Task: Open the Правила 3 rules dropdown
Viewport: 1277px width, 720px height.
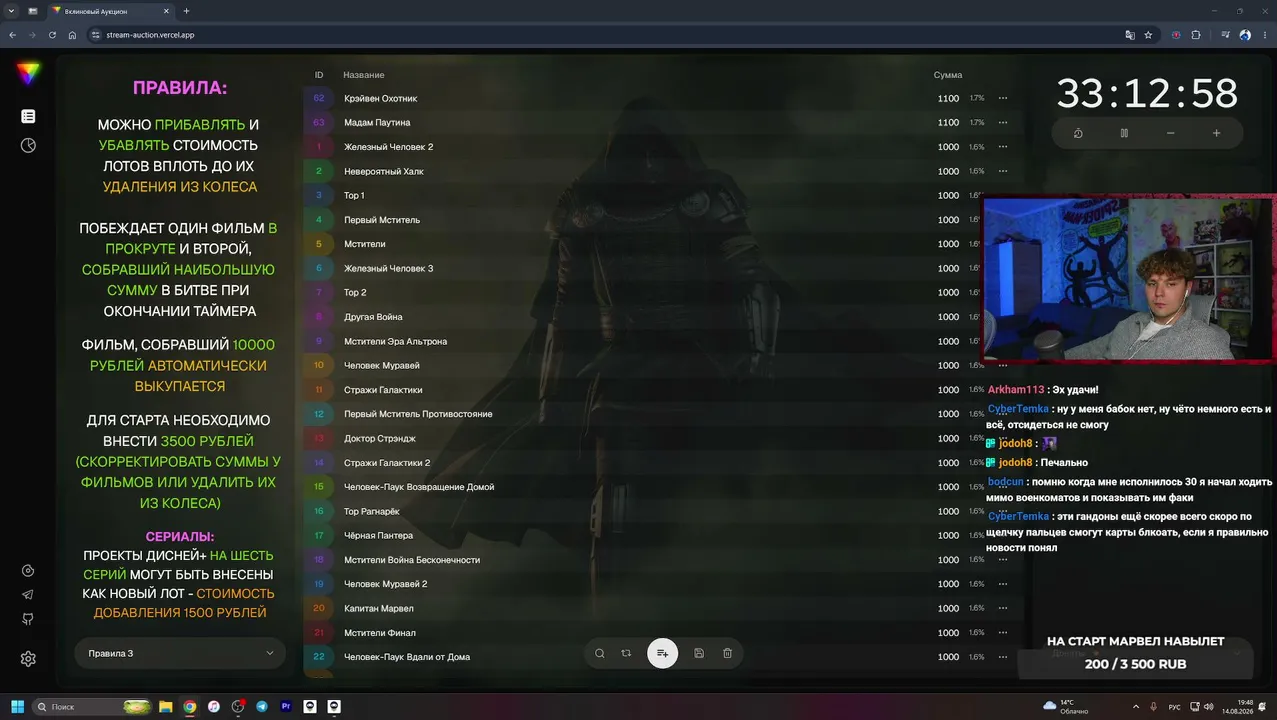Action: pyautogui.click(x=180, y=653)
